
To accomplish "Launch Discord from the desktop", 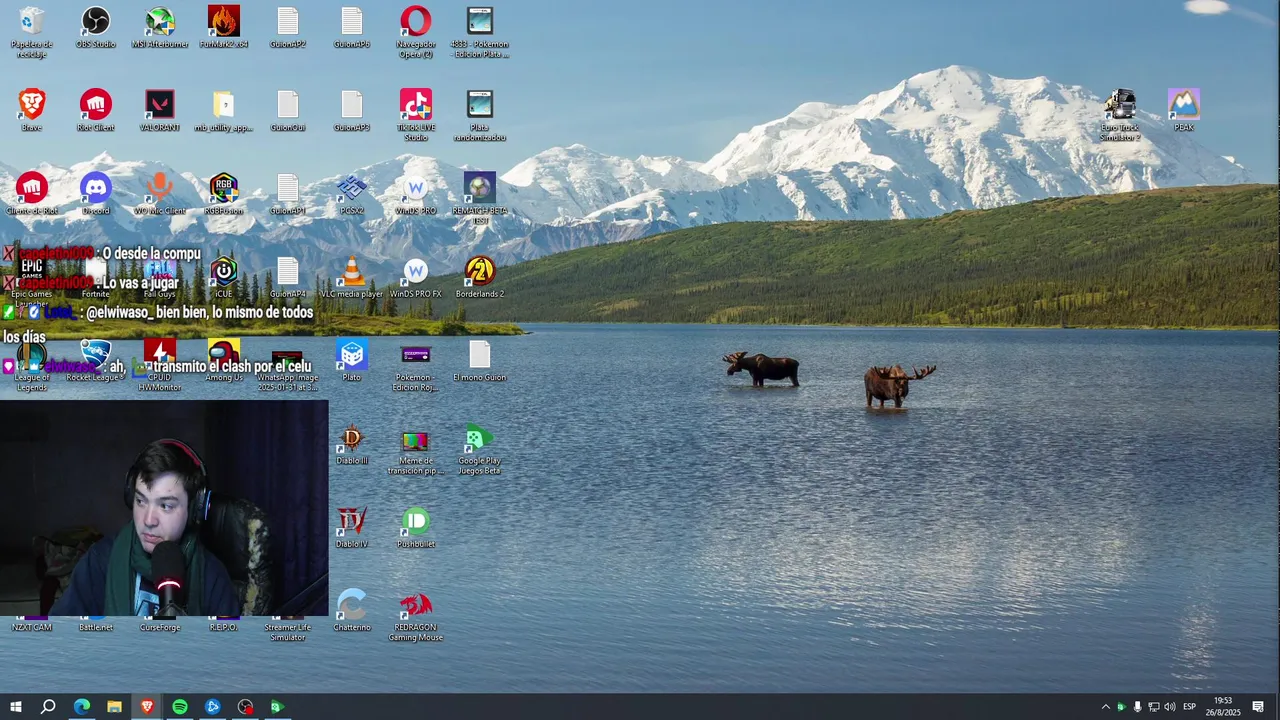I will coord(96,193).
